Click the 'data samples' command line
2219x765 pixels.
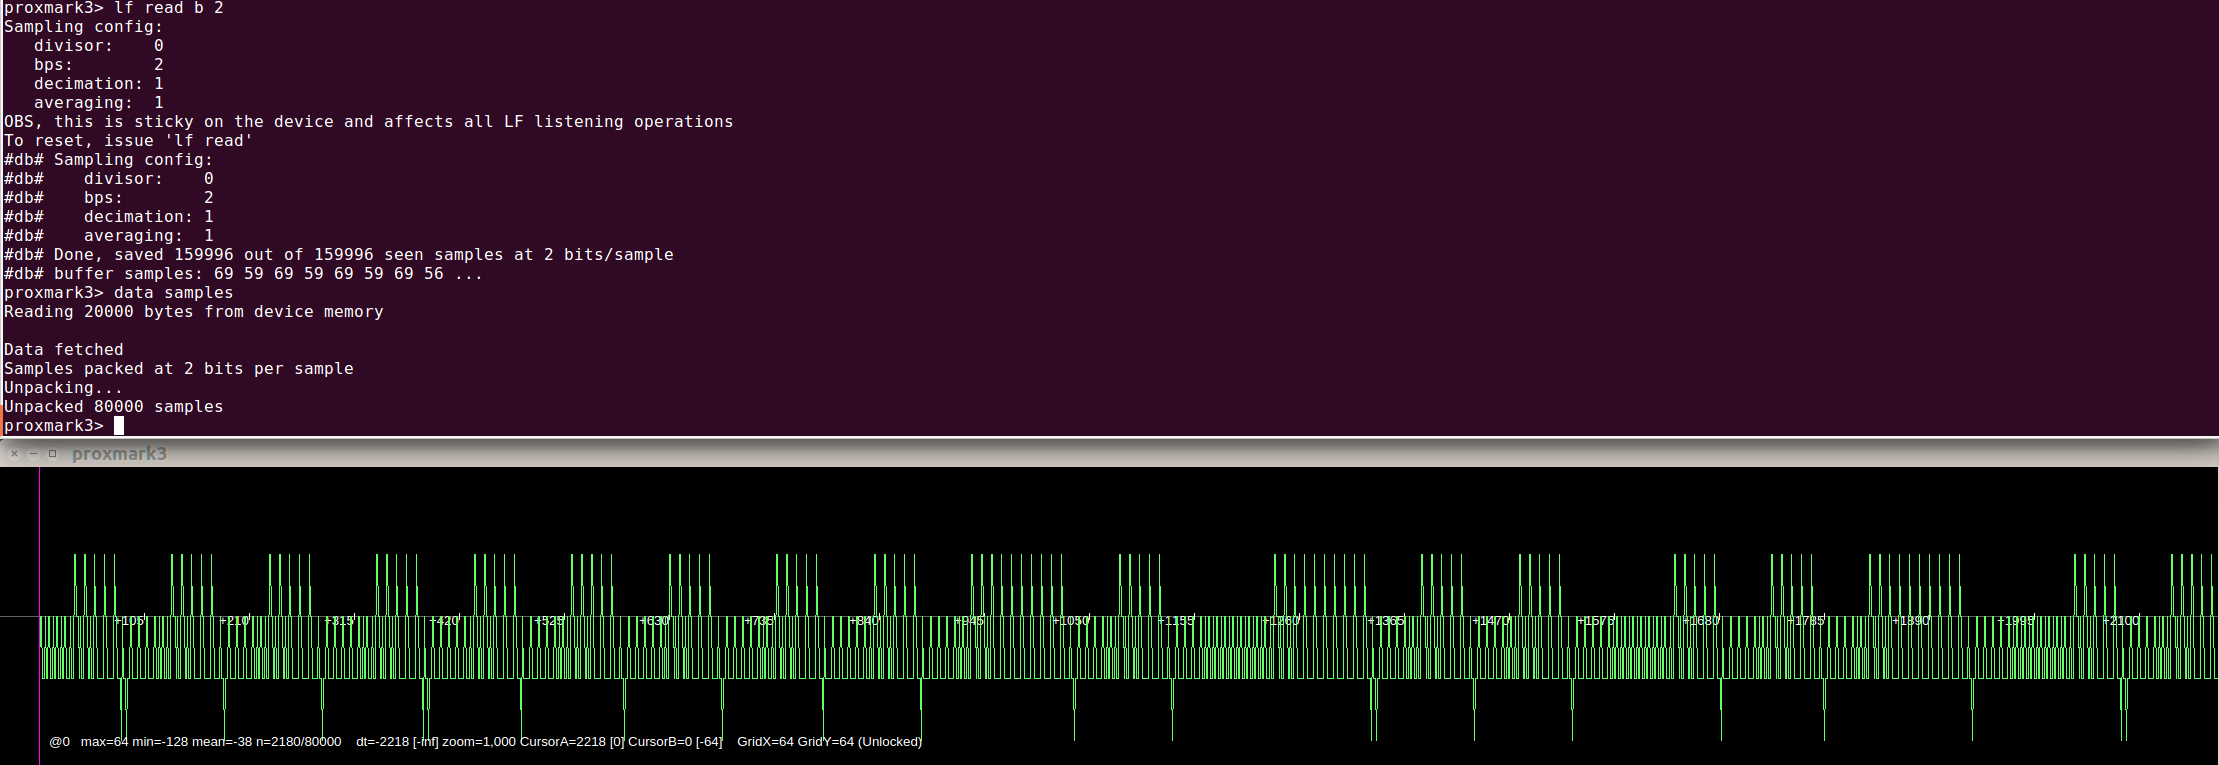click(x=119, y=293)
